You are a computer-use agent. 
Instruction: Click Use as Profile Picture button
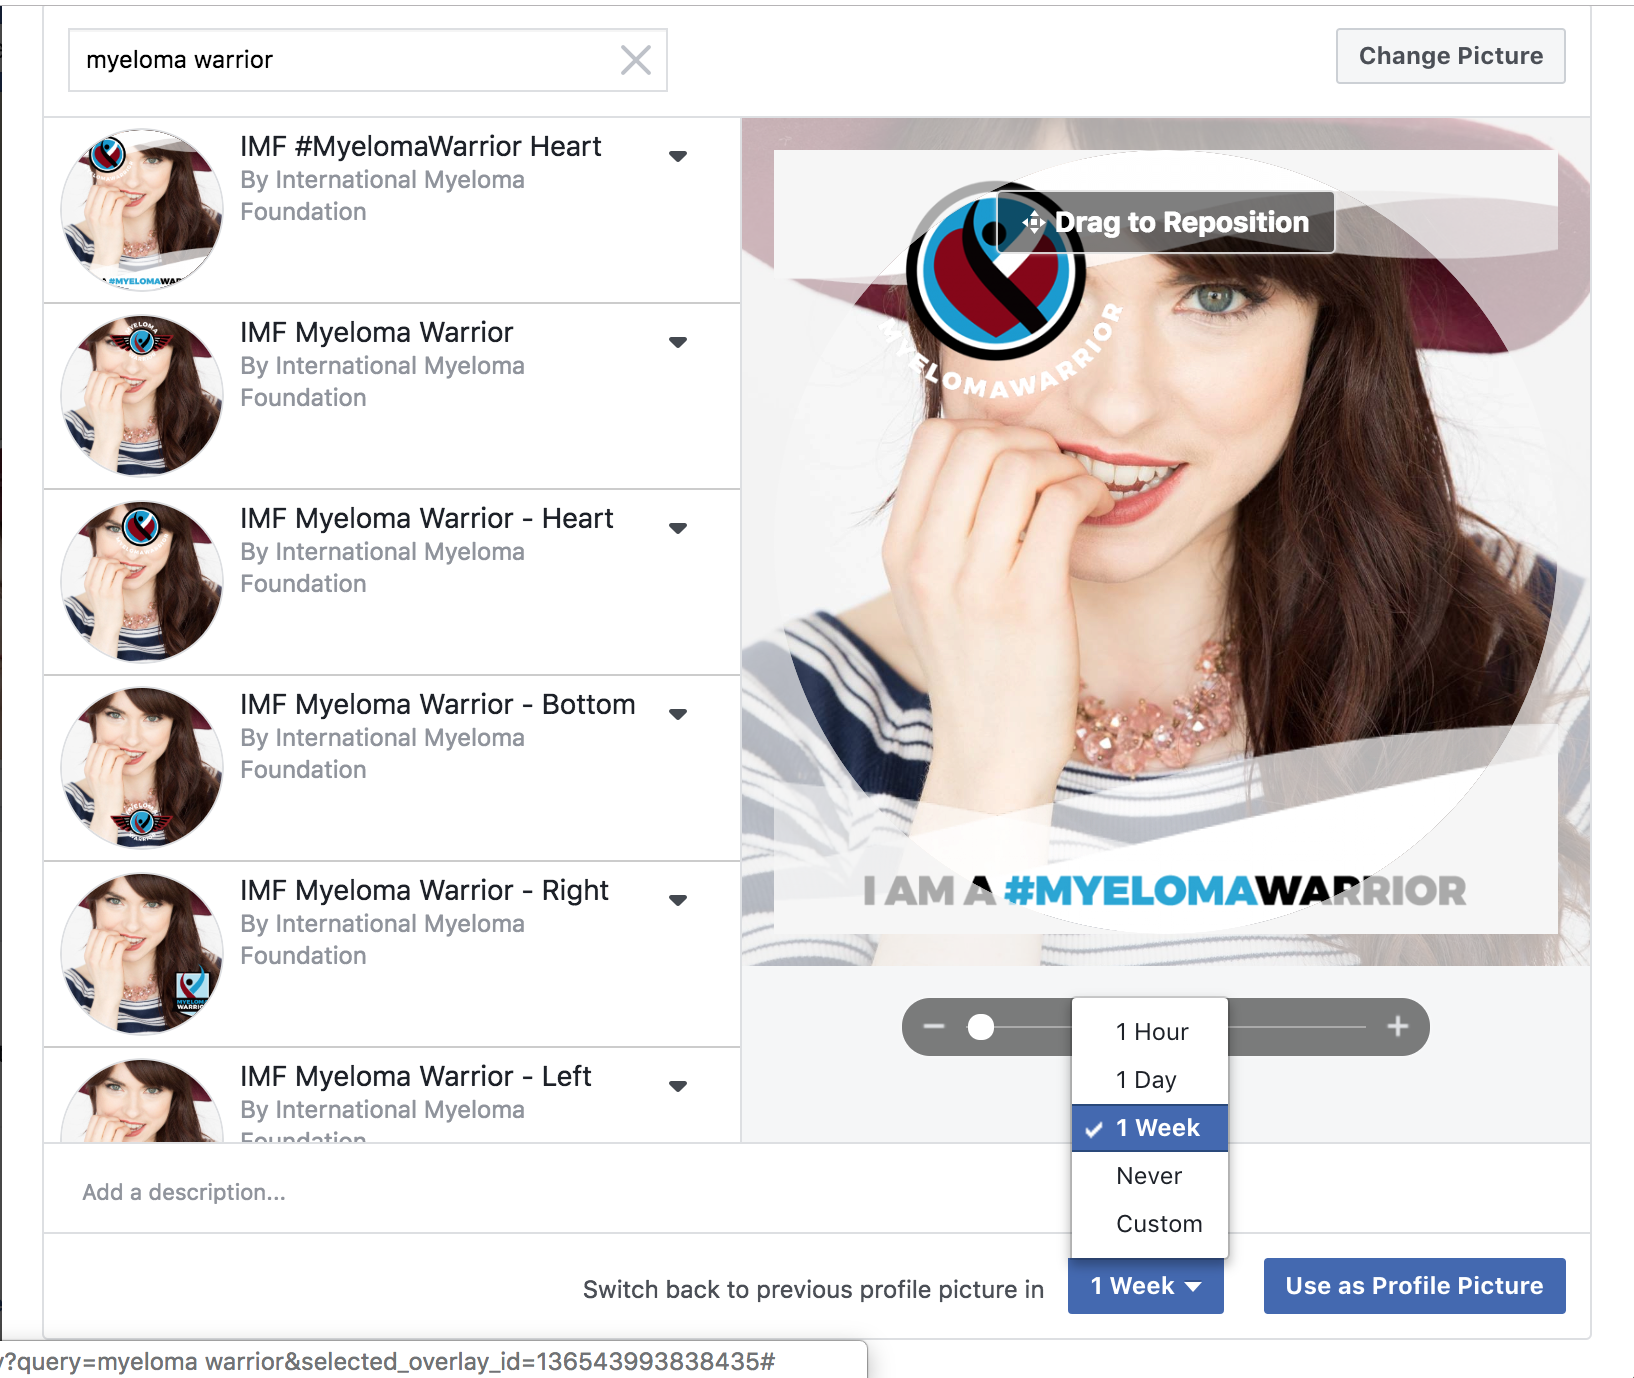click(1414, 1286)
